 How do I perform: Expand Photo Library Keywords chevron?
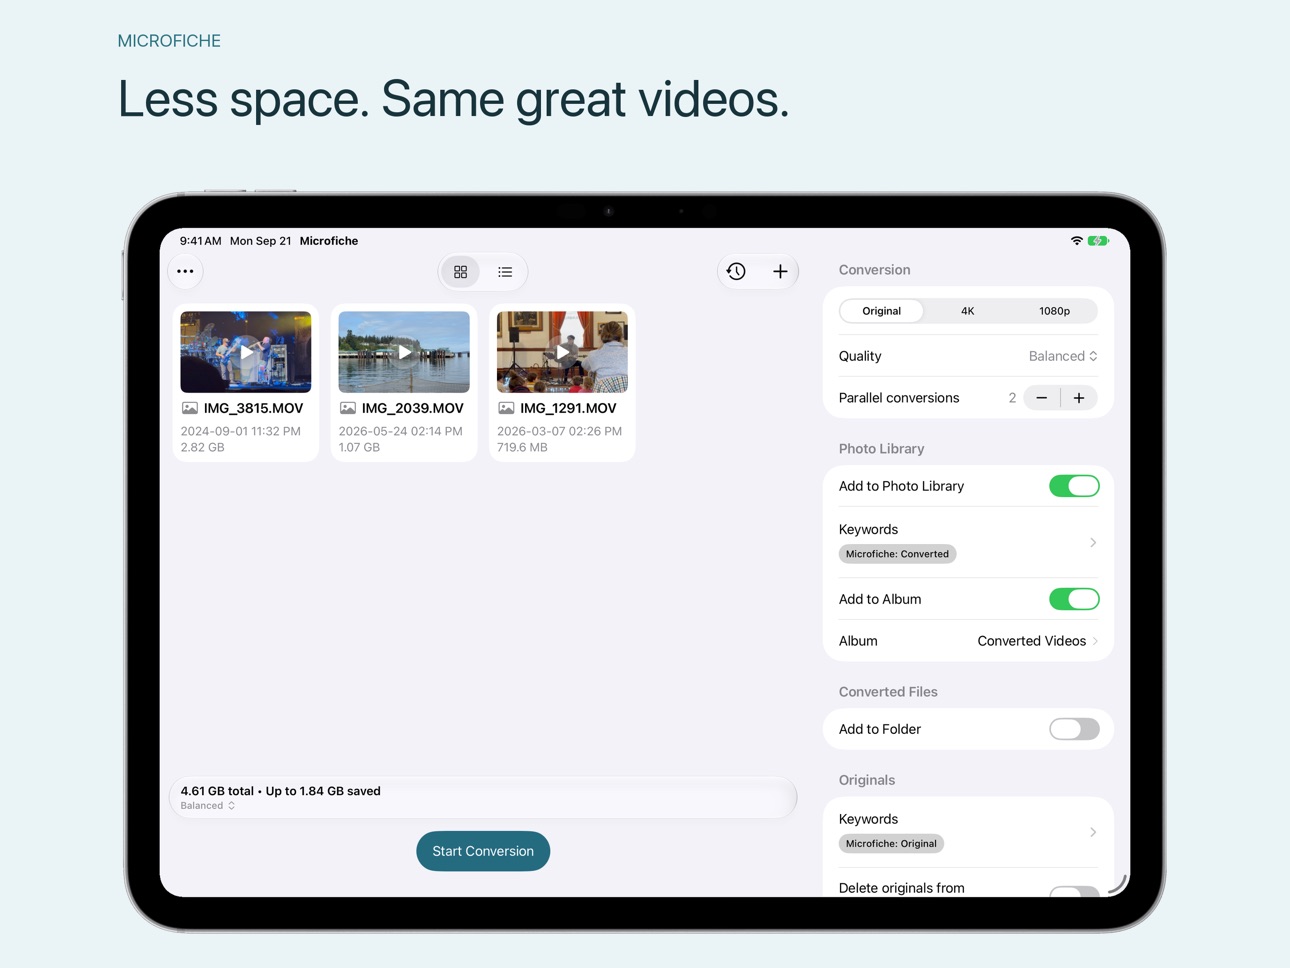pyautogui.click(x=1093, y=543)
